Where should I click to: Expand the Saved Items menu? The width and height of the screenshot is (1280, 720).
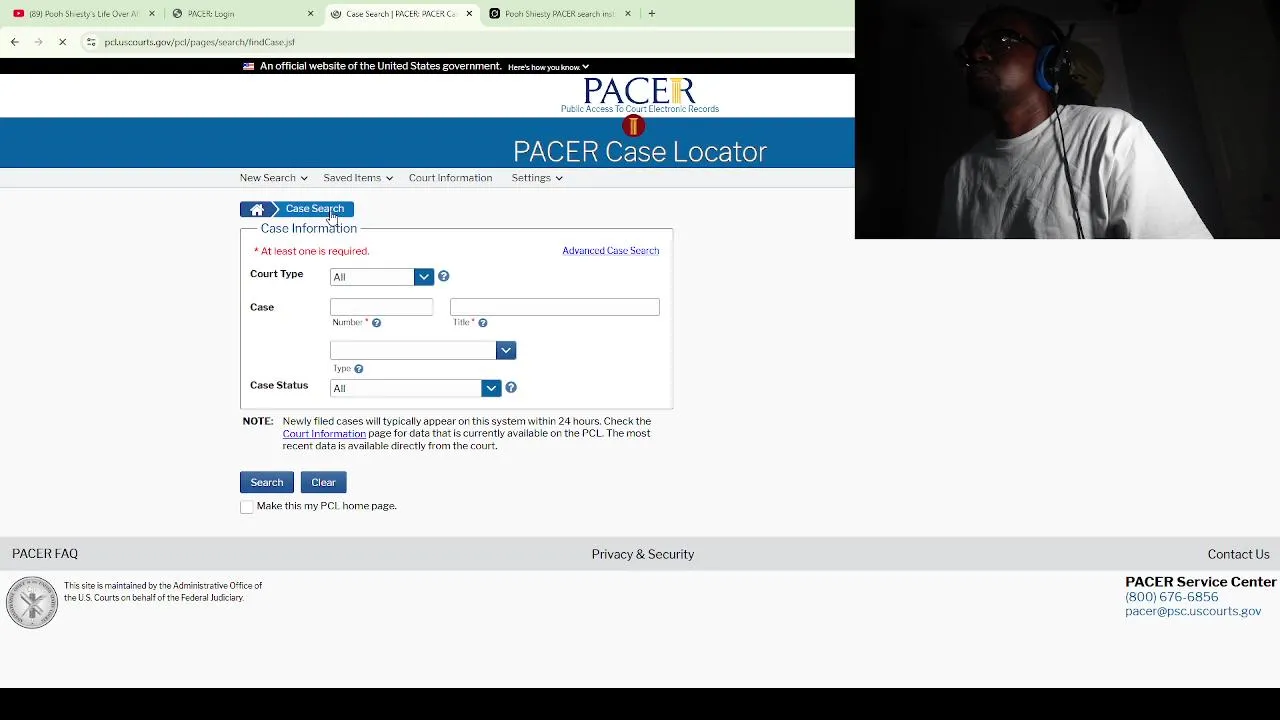tap(357, 178)
